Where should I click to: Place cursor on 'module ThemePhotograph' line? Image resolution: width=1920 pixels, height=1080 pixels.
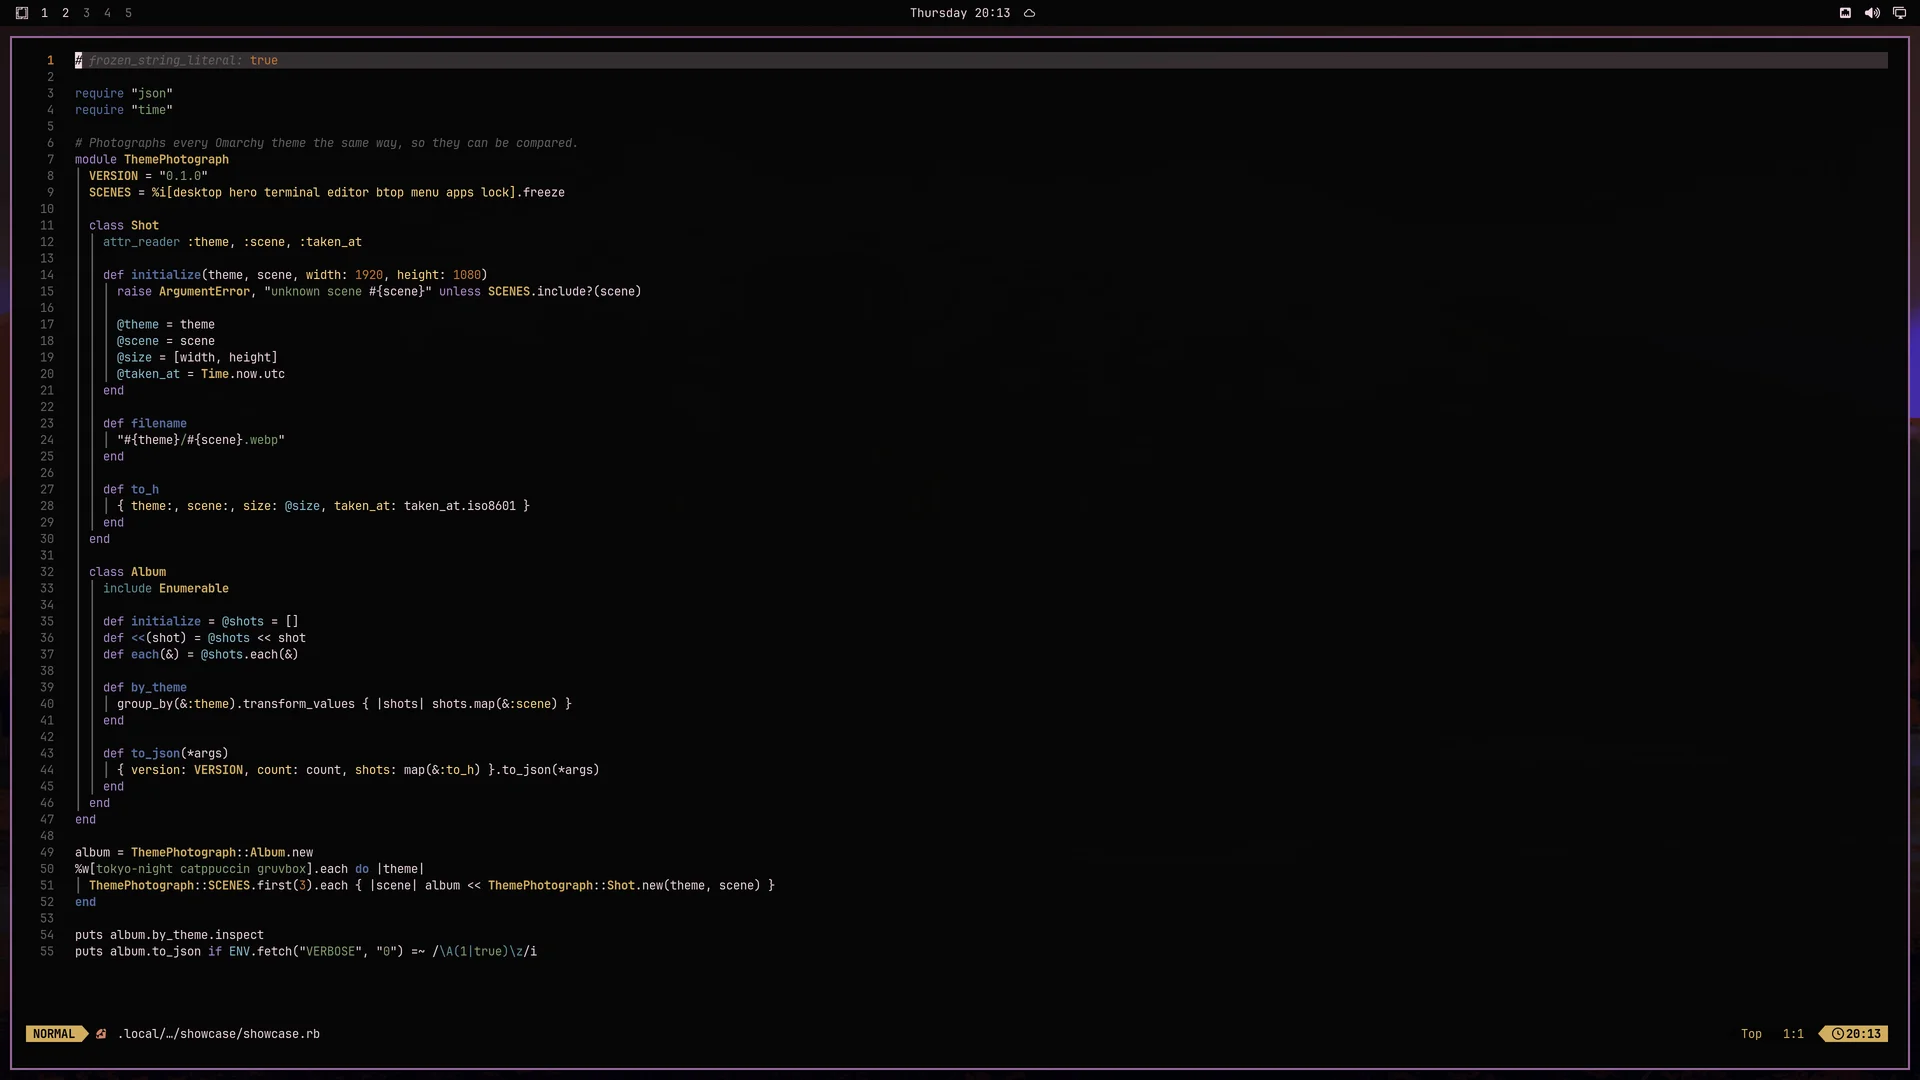click(152, 159)
